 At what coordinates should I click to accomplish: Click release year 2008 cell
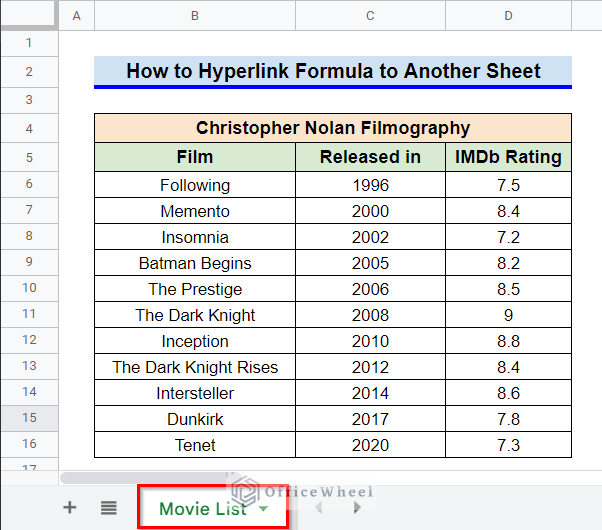pos(370,315)
